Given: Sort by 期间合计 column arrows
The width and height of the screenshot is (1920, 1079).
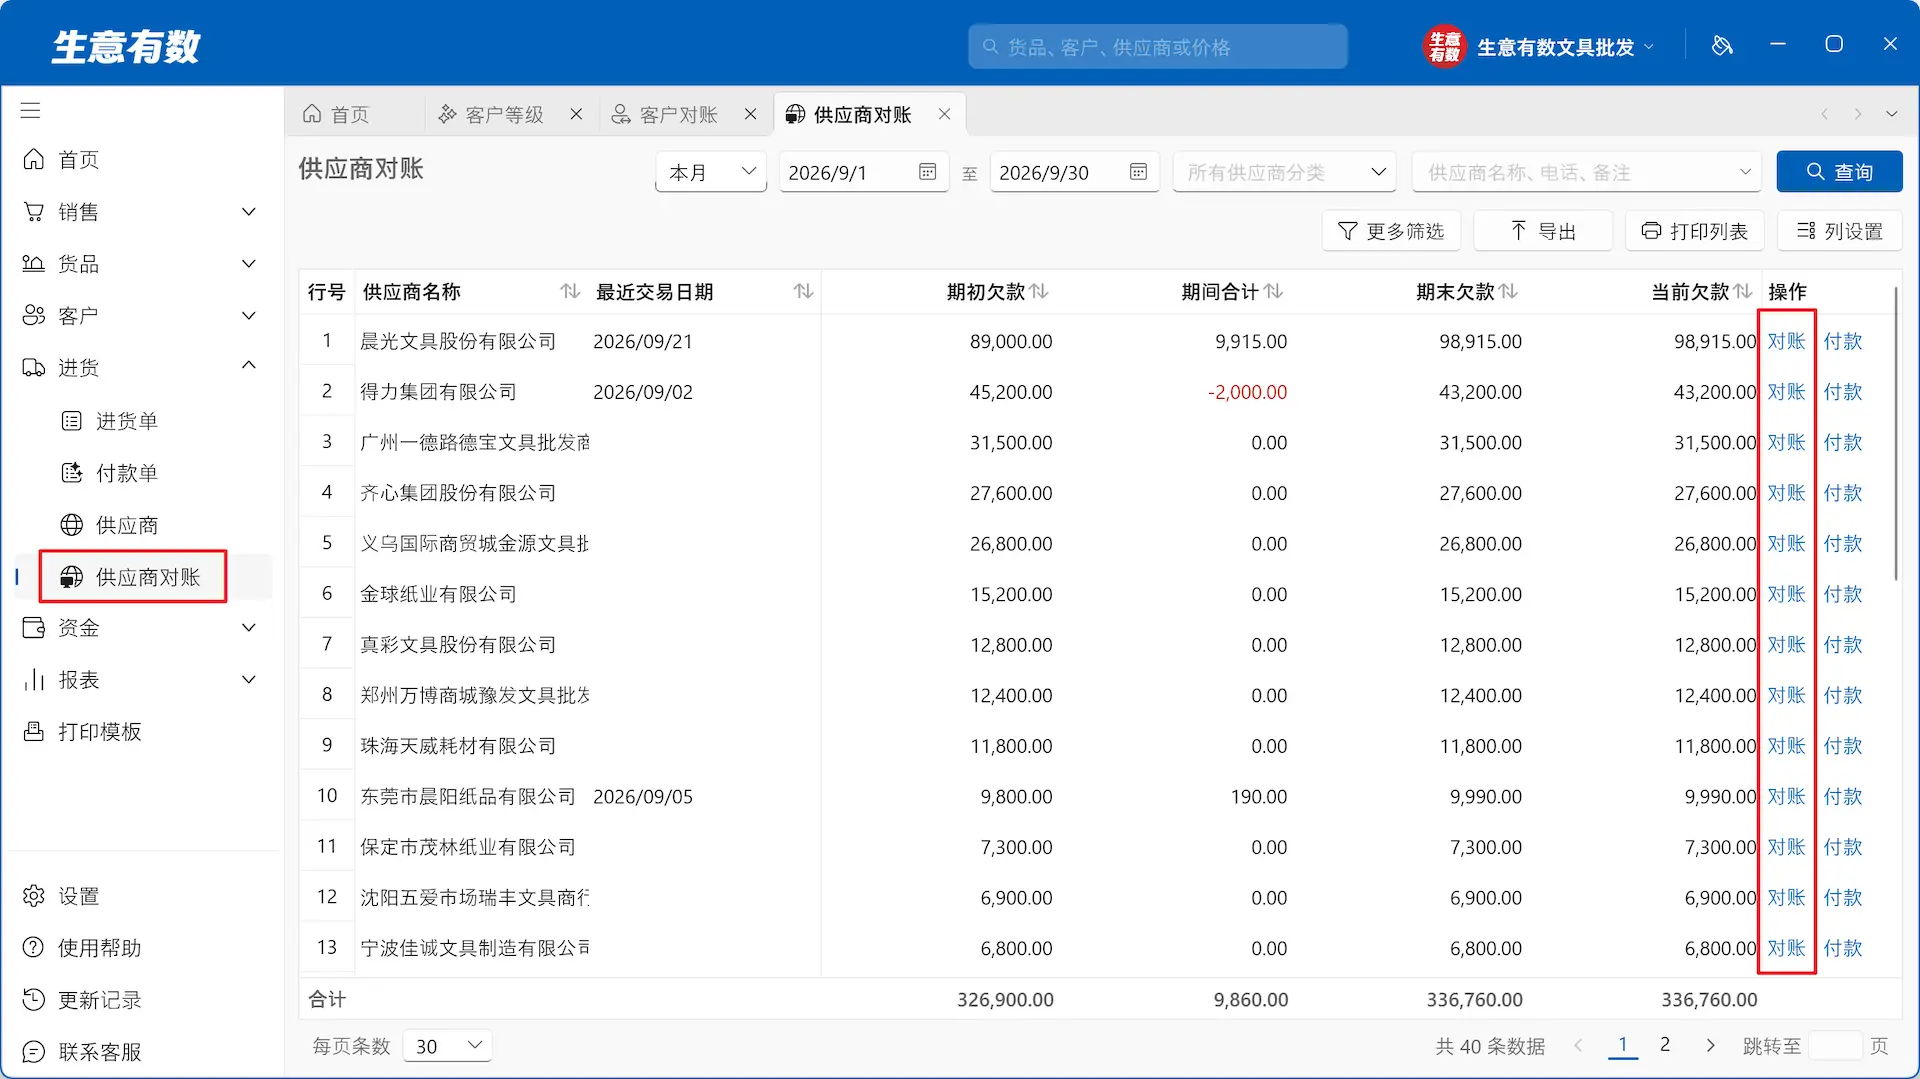Looking at the screenshot, I should coord(1273,291).
